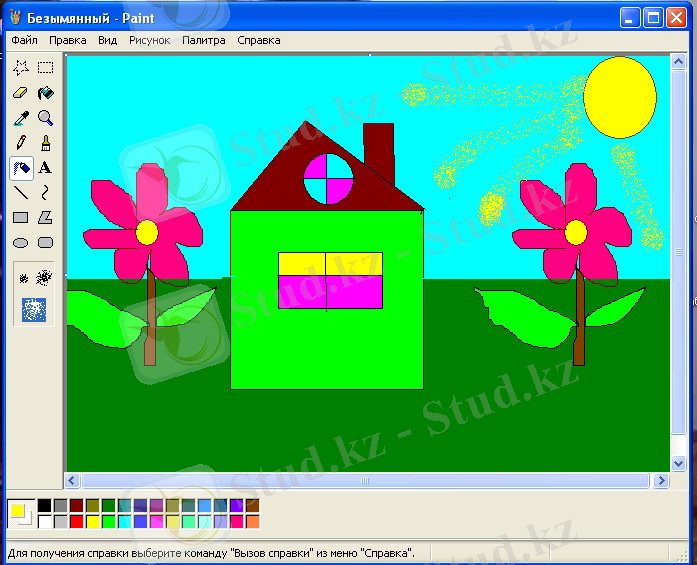Pick the red color swatch in palette
Screen dimensions: 697x565
77,521
